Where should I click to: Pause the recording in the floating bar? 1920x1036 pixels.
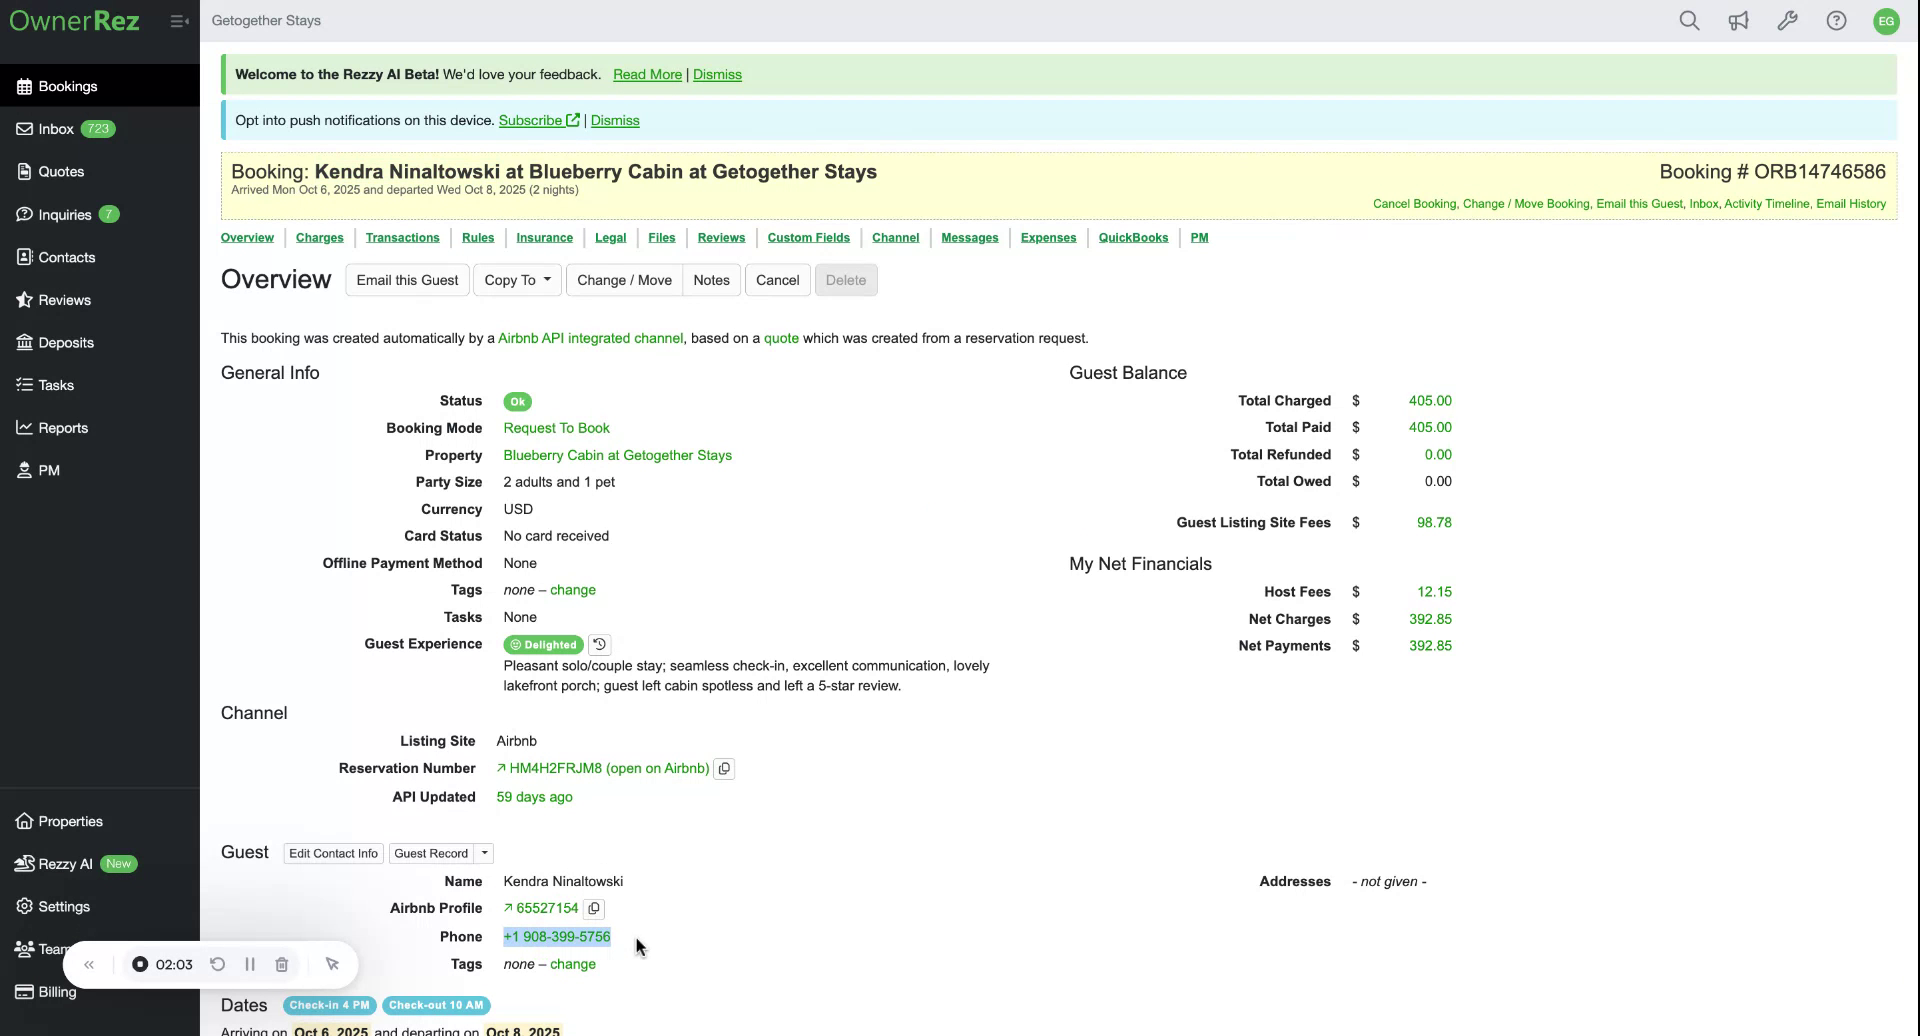click(250, 964)
